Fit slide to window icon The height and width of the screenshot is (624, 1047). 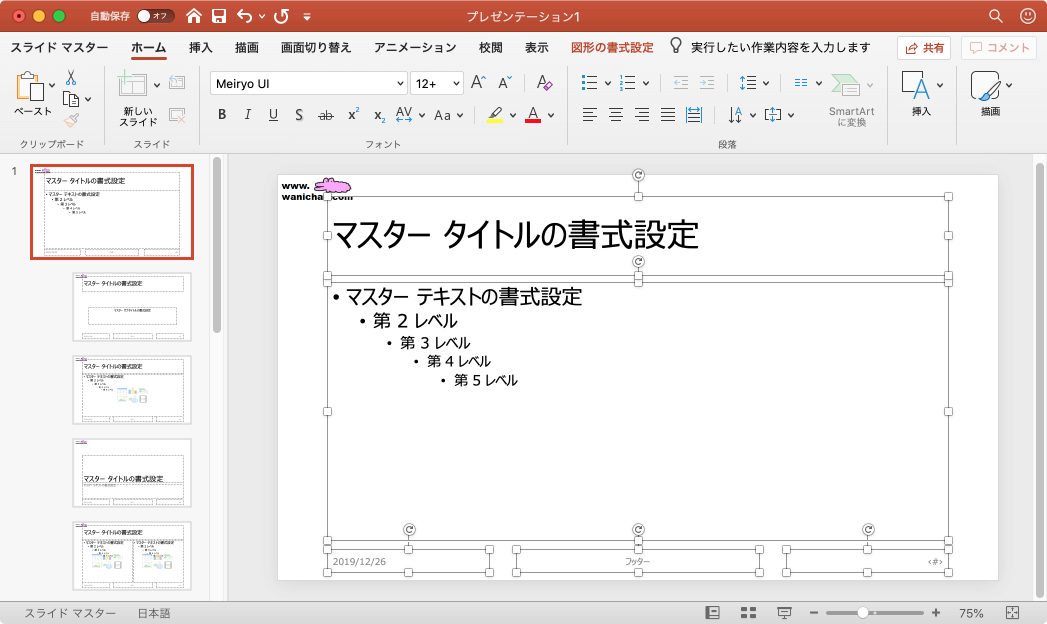tap(1012, 612)
